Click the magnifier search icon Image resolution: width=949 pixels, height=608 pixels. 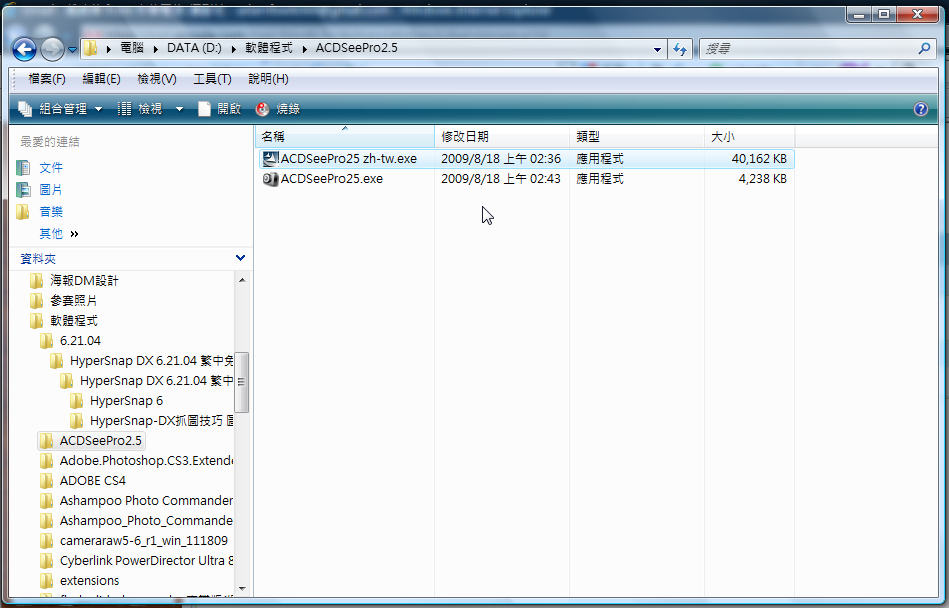[924, 48]
